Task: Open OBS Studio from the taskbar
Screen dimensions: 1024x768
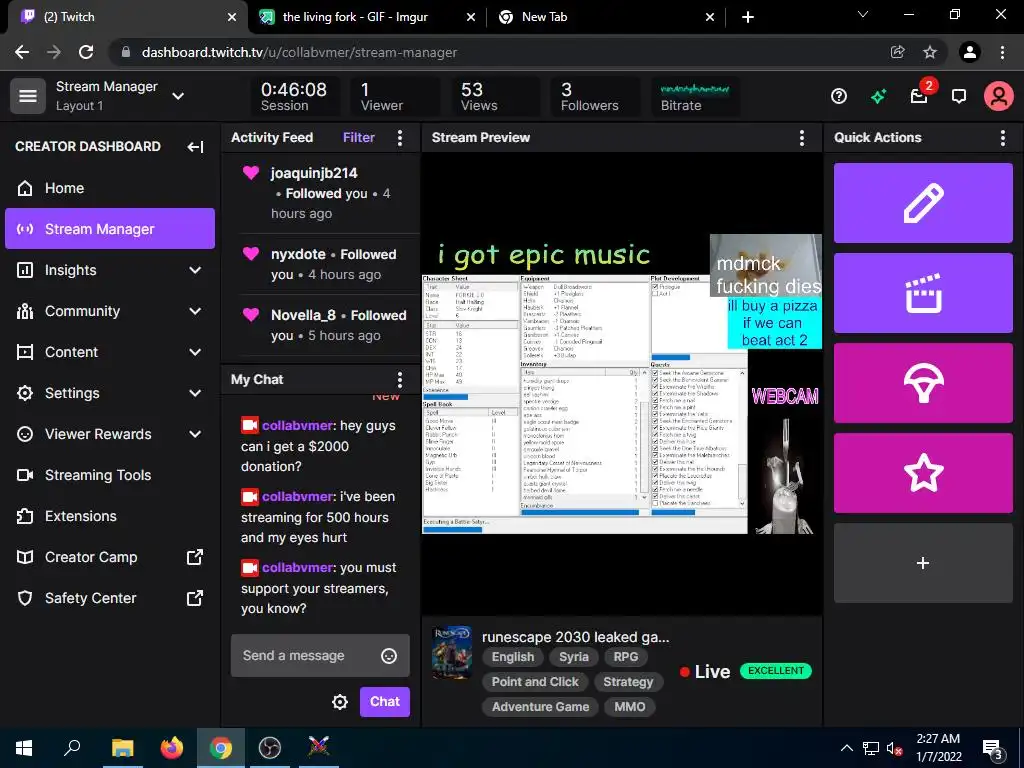Action: click(270, 748)
